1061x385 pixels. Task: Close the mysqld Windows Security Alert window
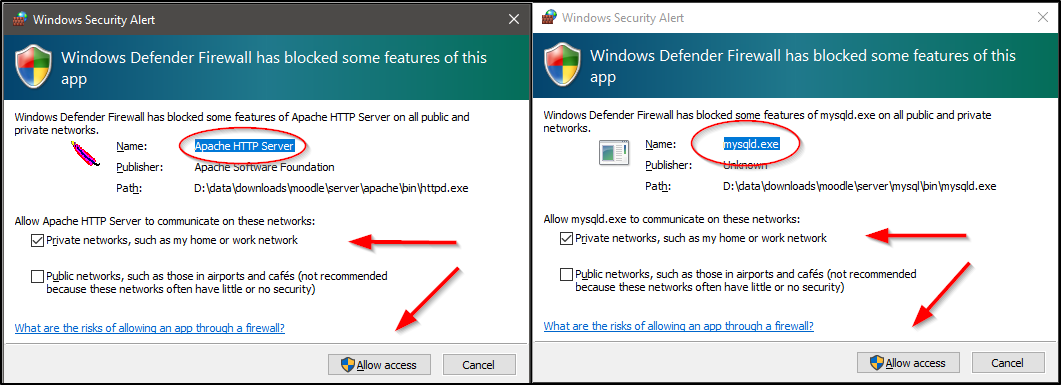(x=1043, y=17)
